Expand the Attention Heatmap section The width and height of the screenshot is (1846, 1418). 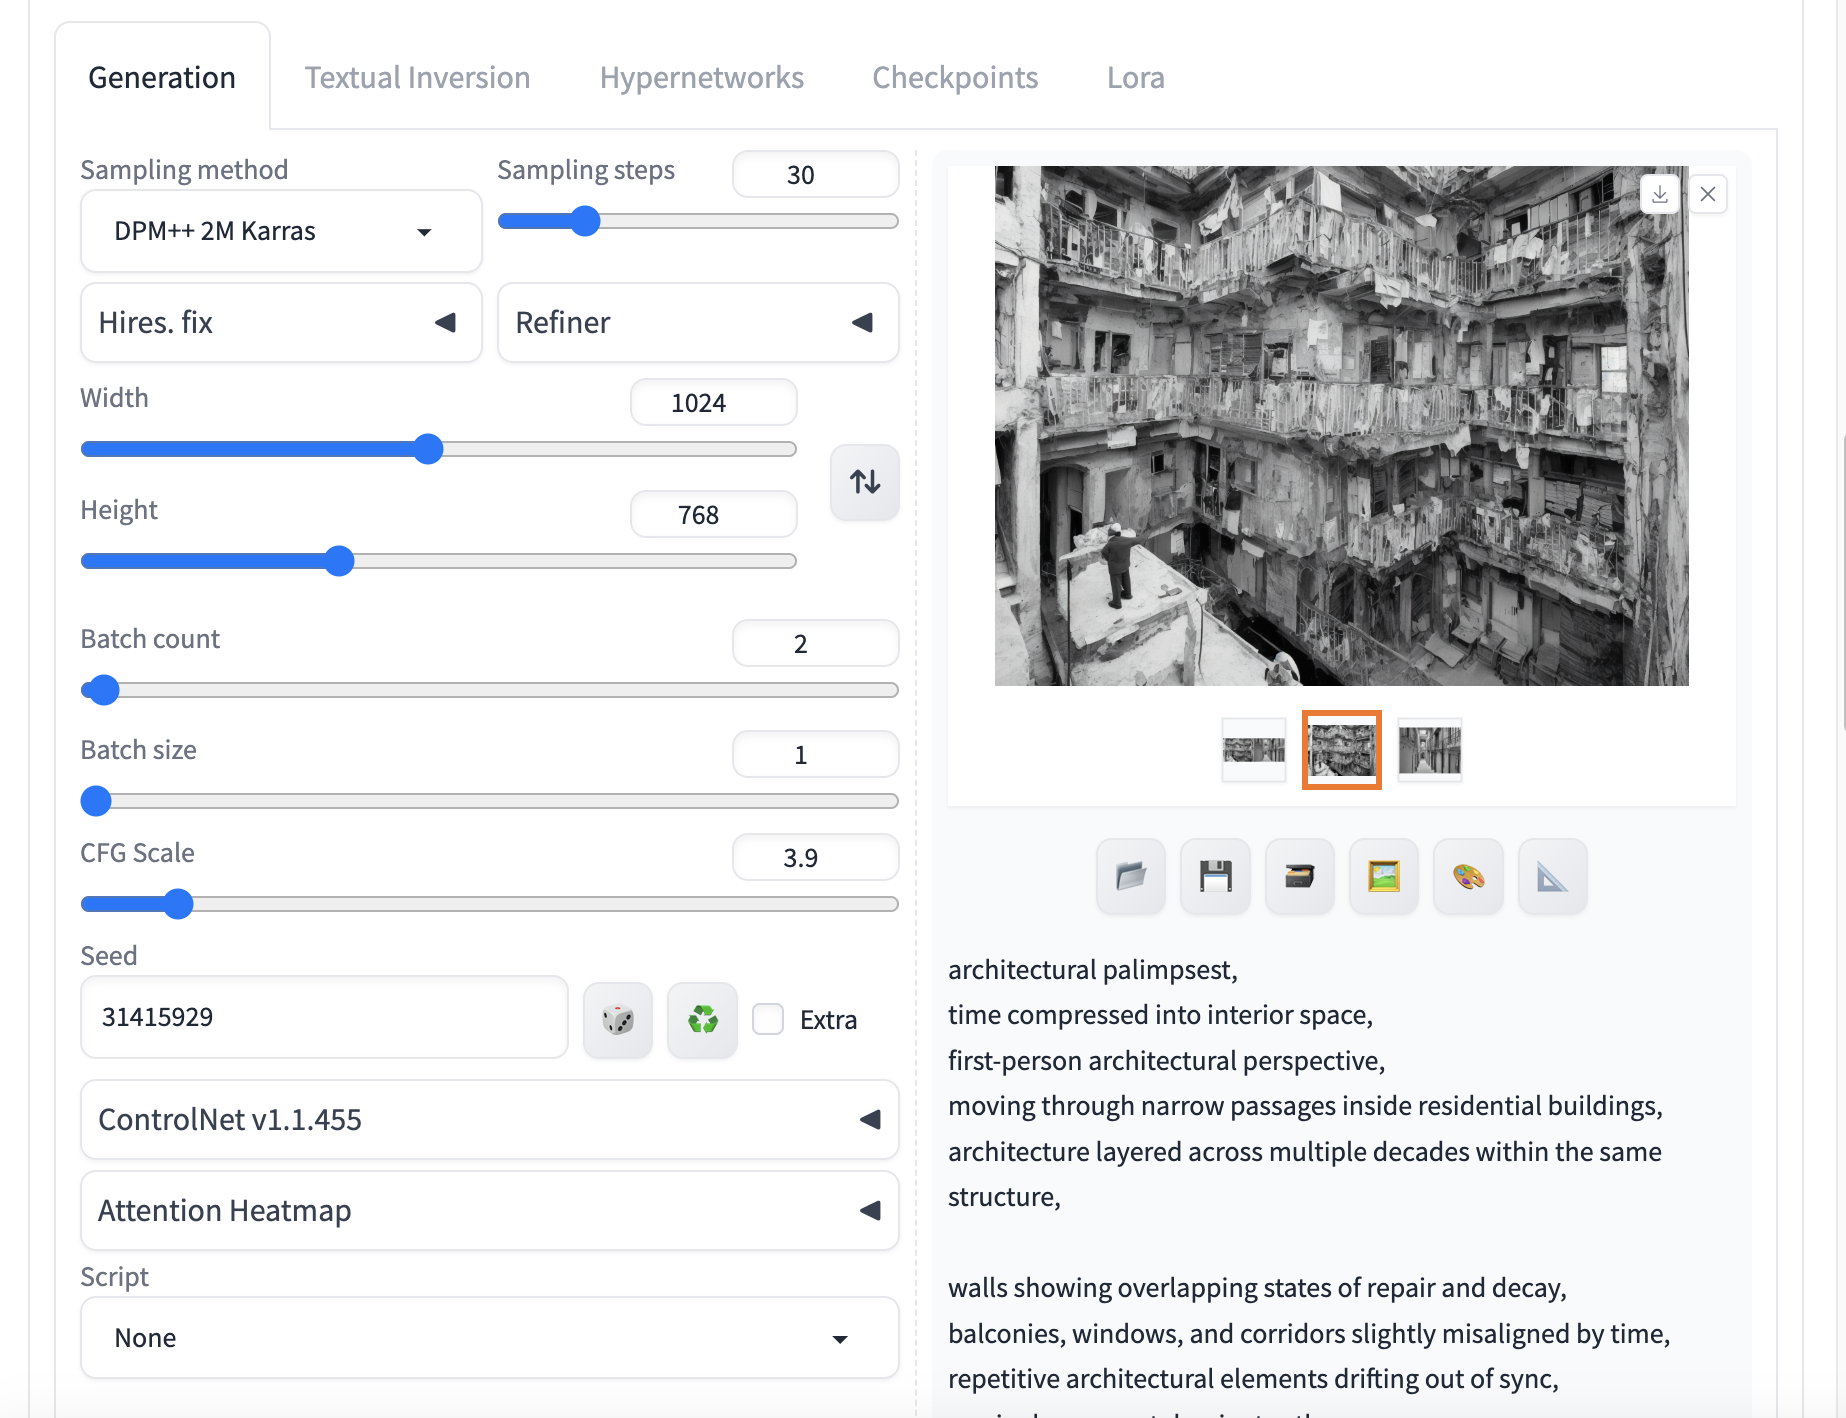point(489,1211)
